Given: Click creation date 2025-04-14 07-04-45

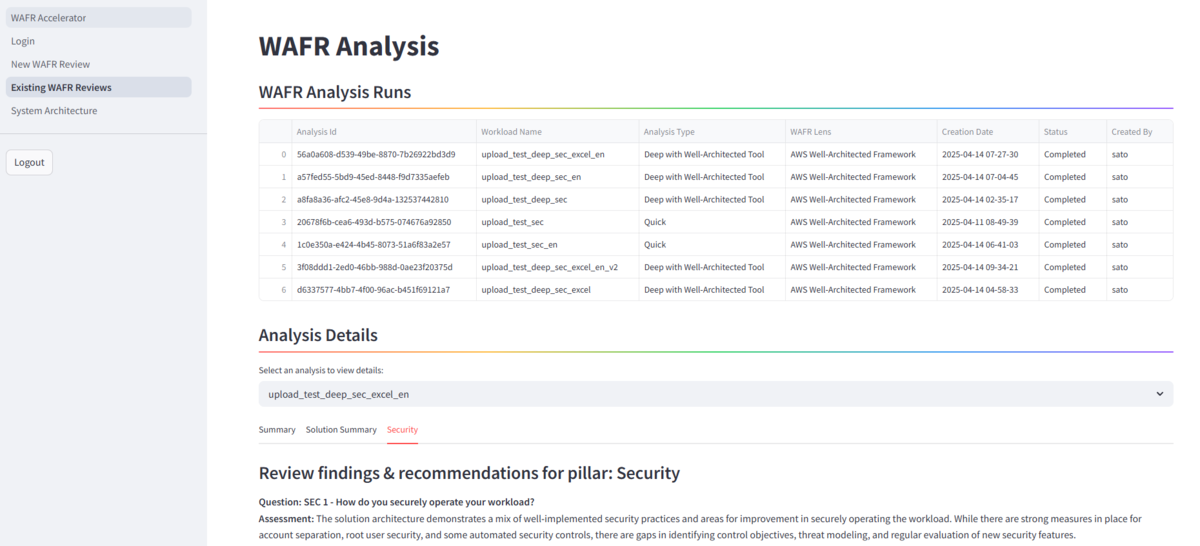Looking at the screenshot, I should click(x=988, y=177).
